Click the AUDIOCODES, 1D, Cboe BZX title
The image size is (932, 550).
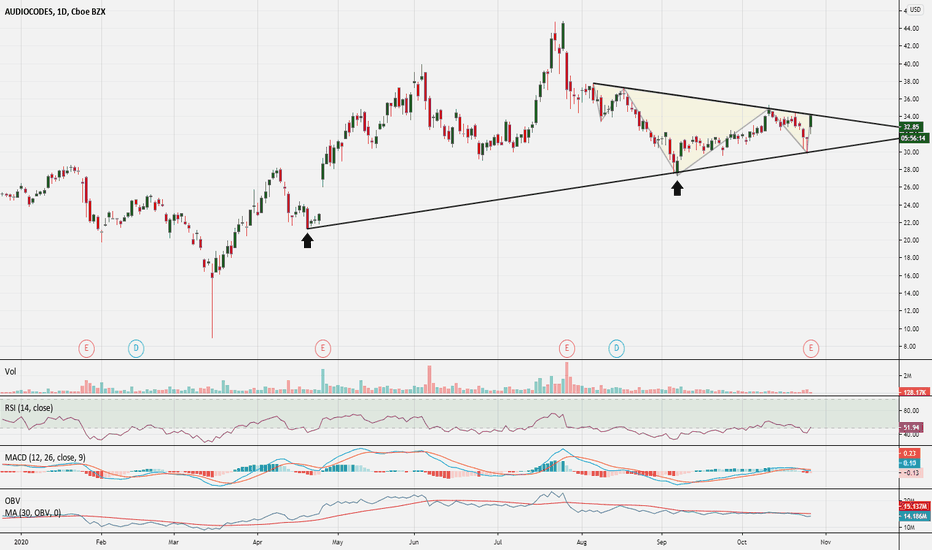55,11
